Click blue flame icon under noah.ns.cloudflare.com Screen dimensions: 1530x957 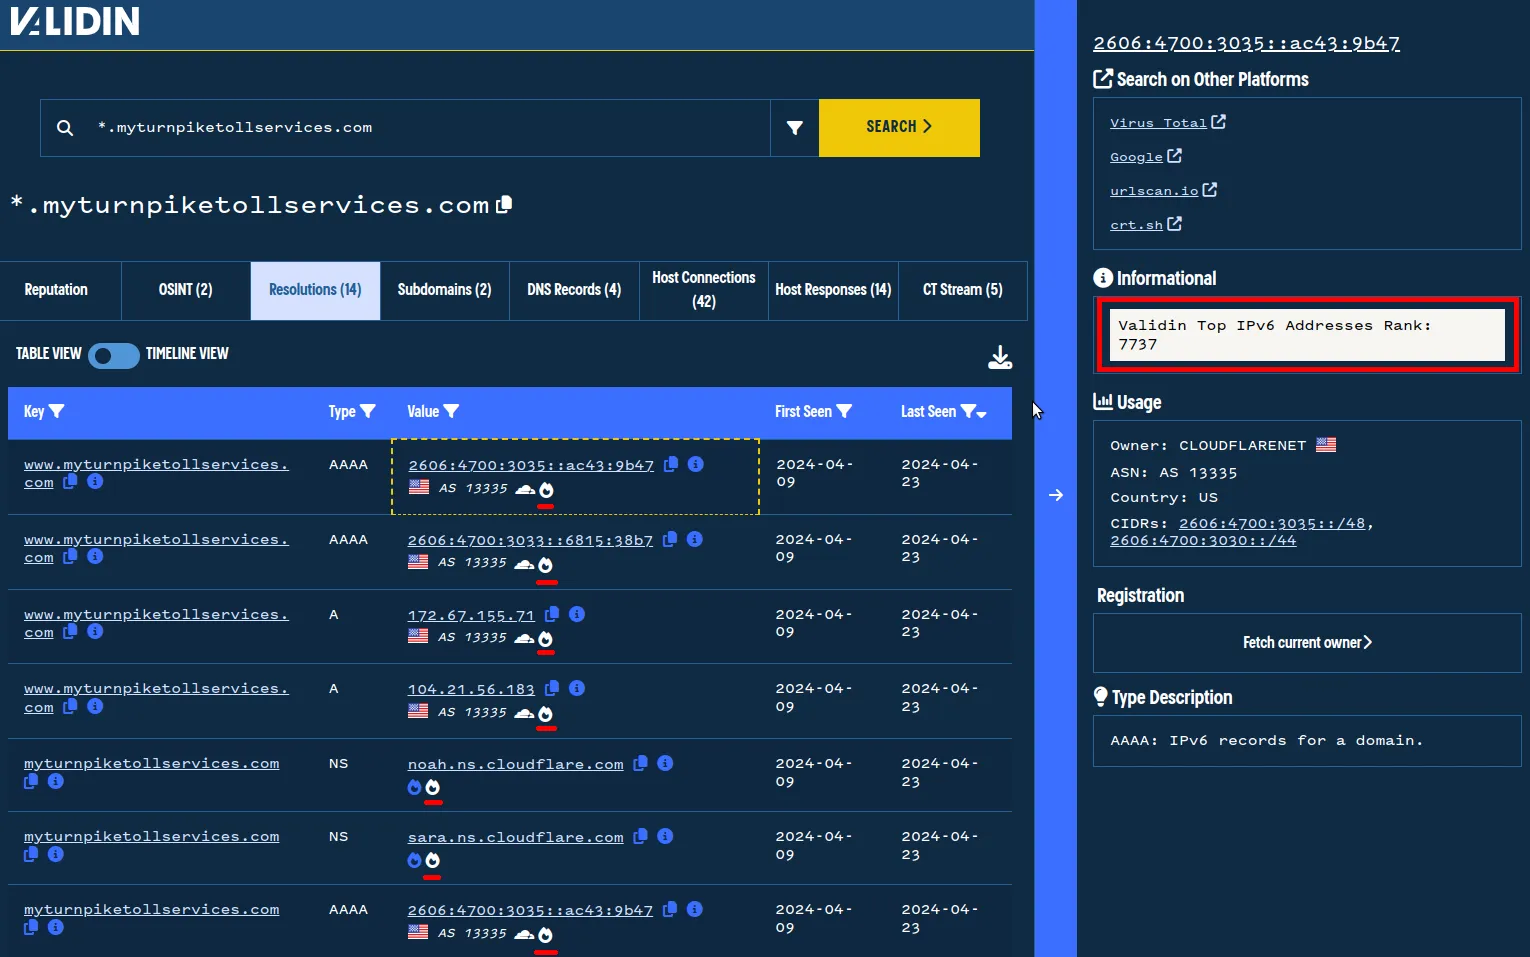tap(414, 787)
